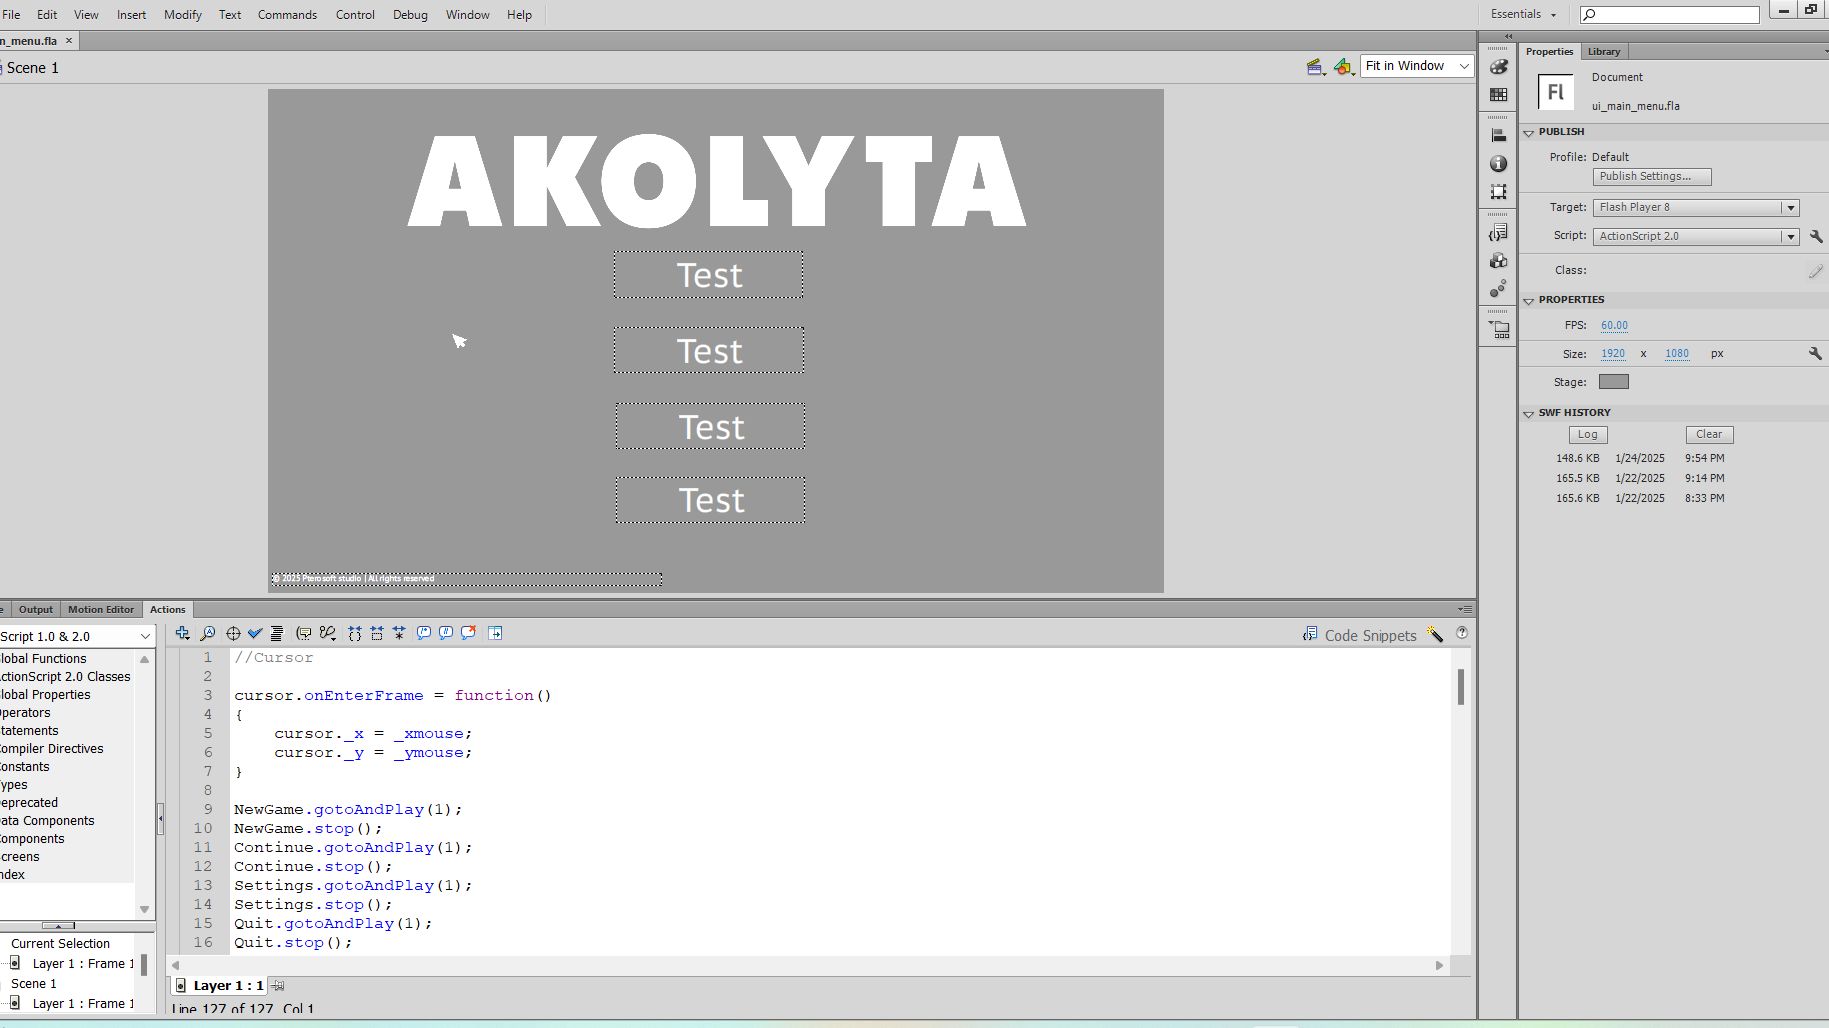Edit the stage width value 1920
Image resolution: width=1829 pixels, height=1028 pixels.
point(1613,354)
